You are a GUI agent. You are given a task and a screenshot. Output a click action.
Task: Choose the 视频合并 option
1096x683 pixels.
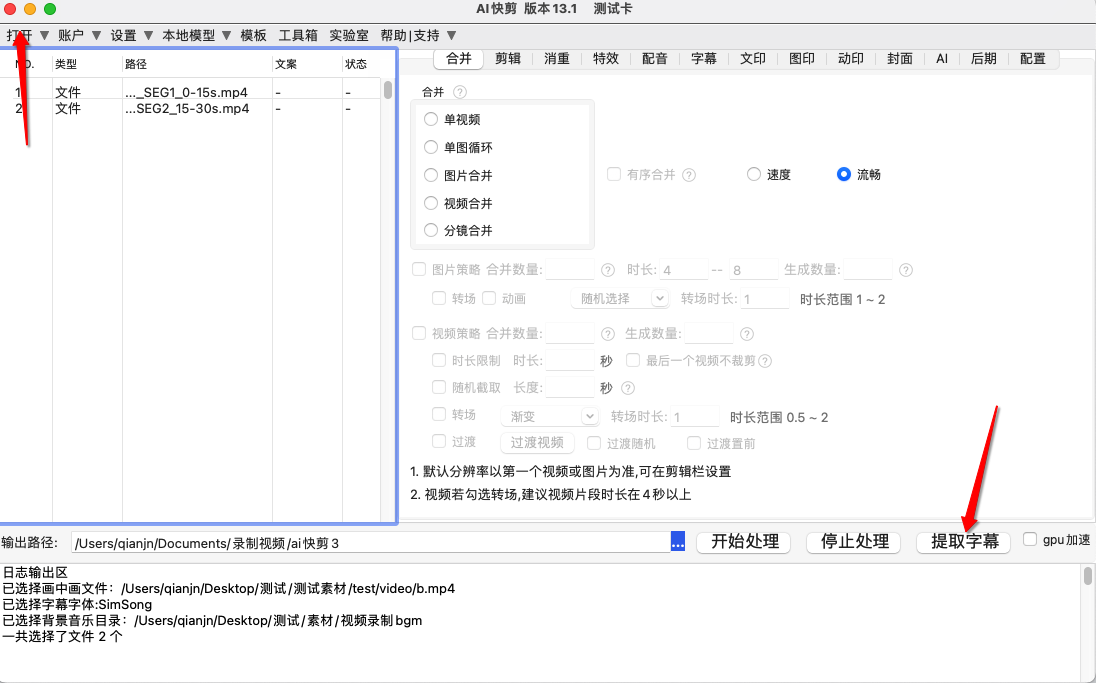coord(431,203)
